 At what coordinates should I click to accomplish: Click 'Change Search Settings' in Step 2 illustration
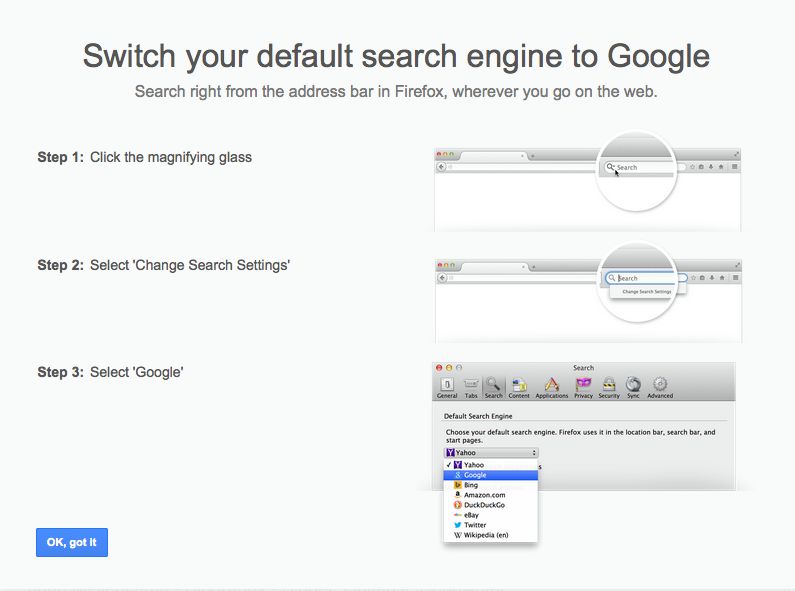[646, 292]
